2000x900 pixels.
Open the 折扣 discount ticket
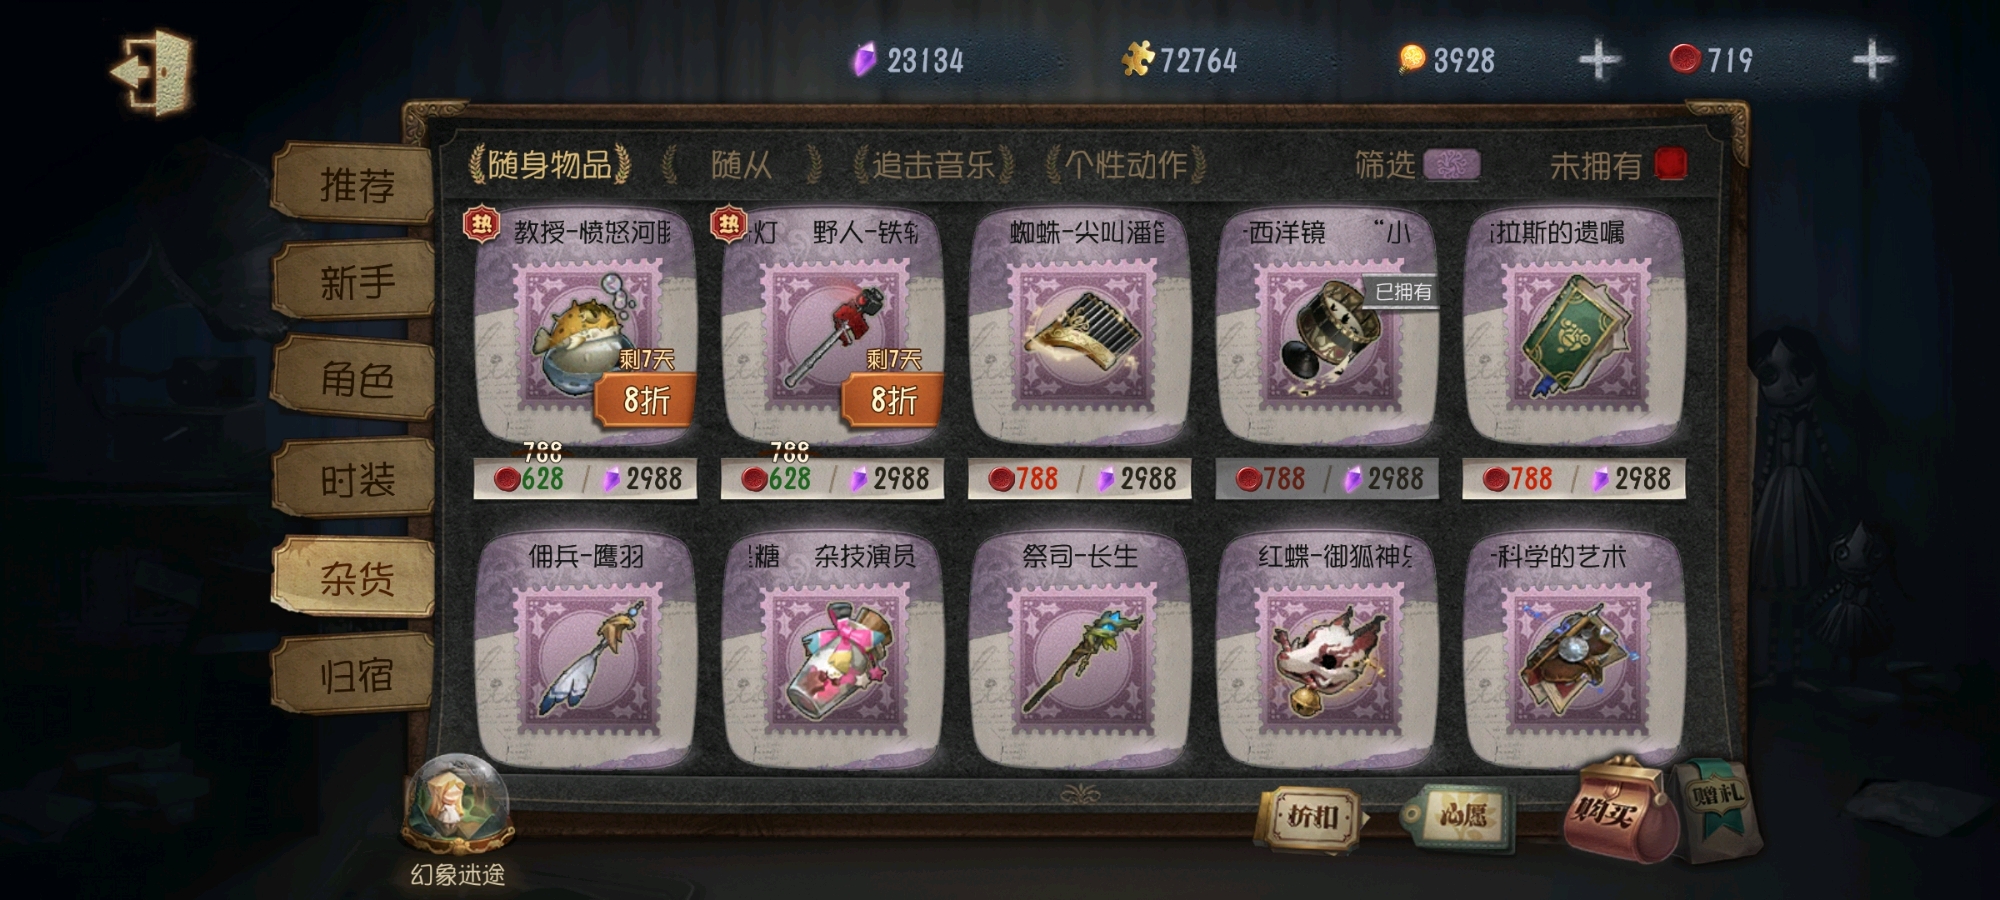(1310, 818)
